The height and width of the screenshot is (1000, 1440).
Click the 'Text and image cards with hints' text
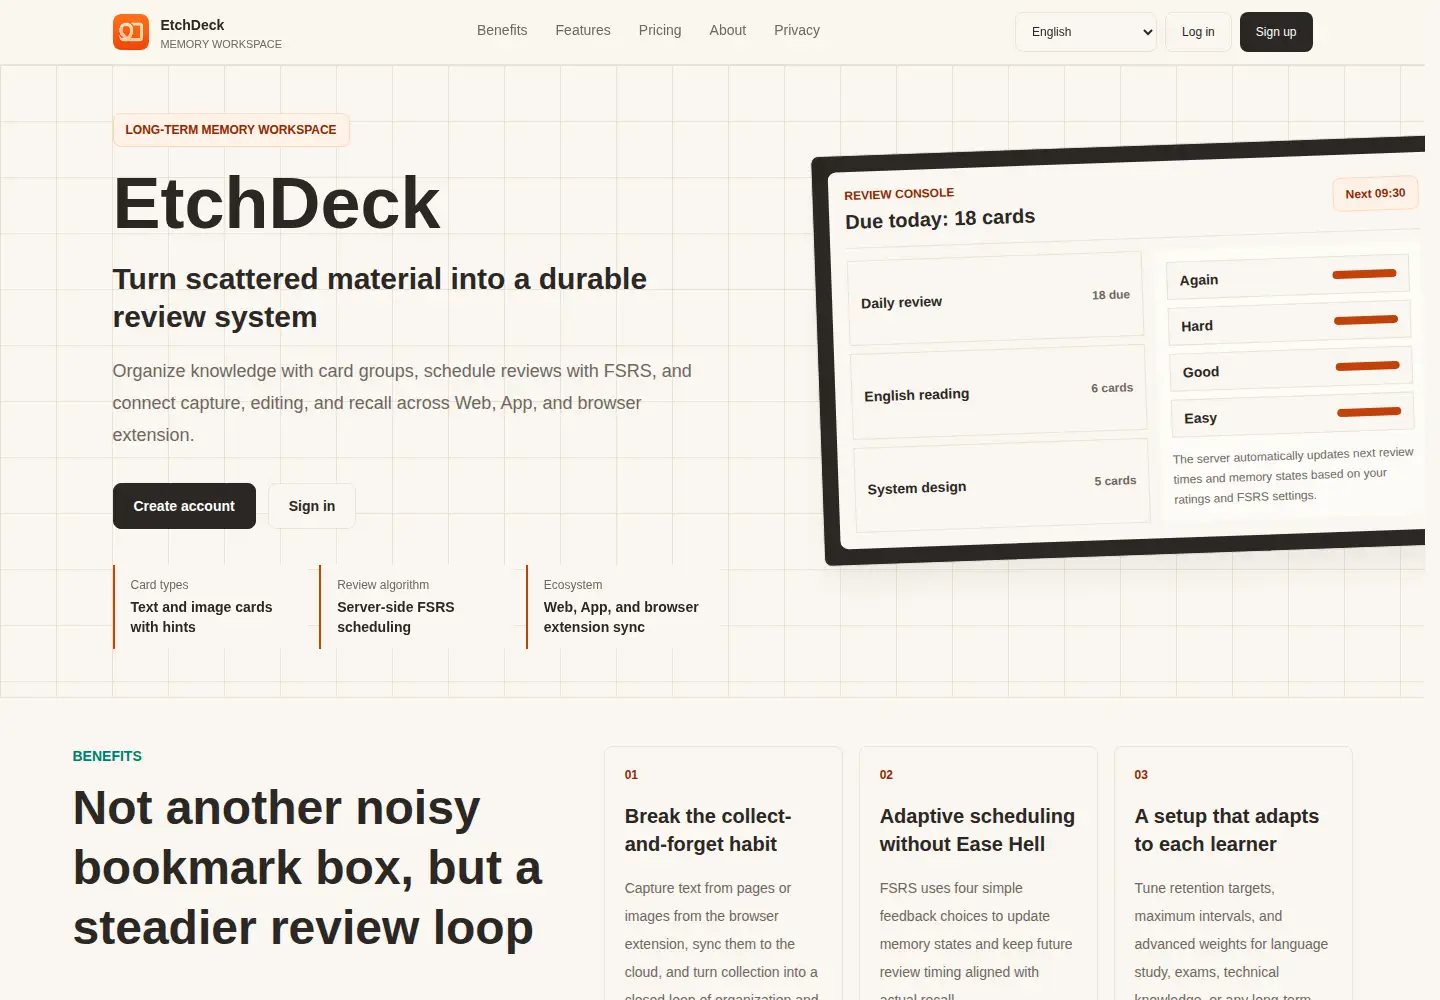201,617
